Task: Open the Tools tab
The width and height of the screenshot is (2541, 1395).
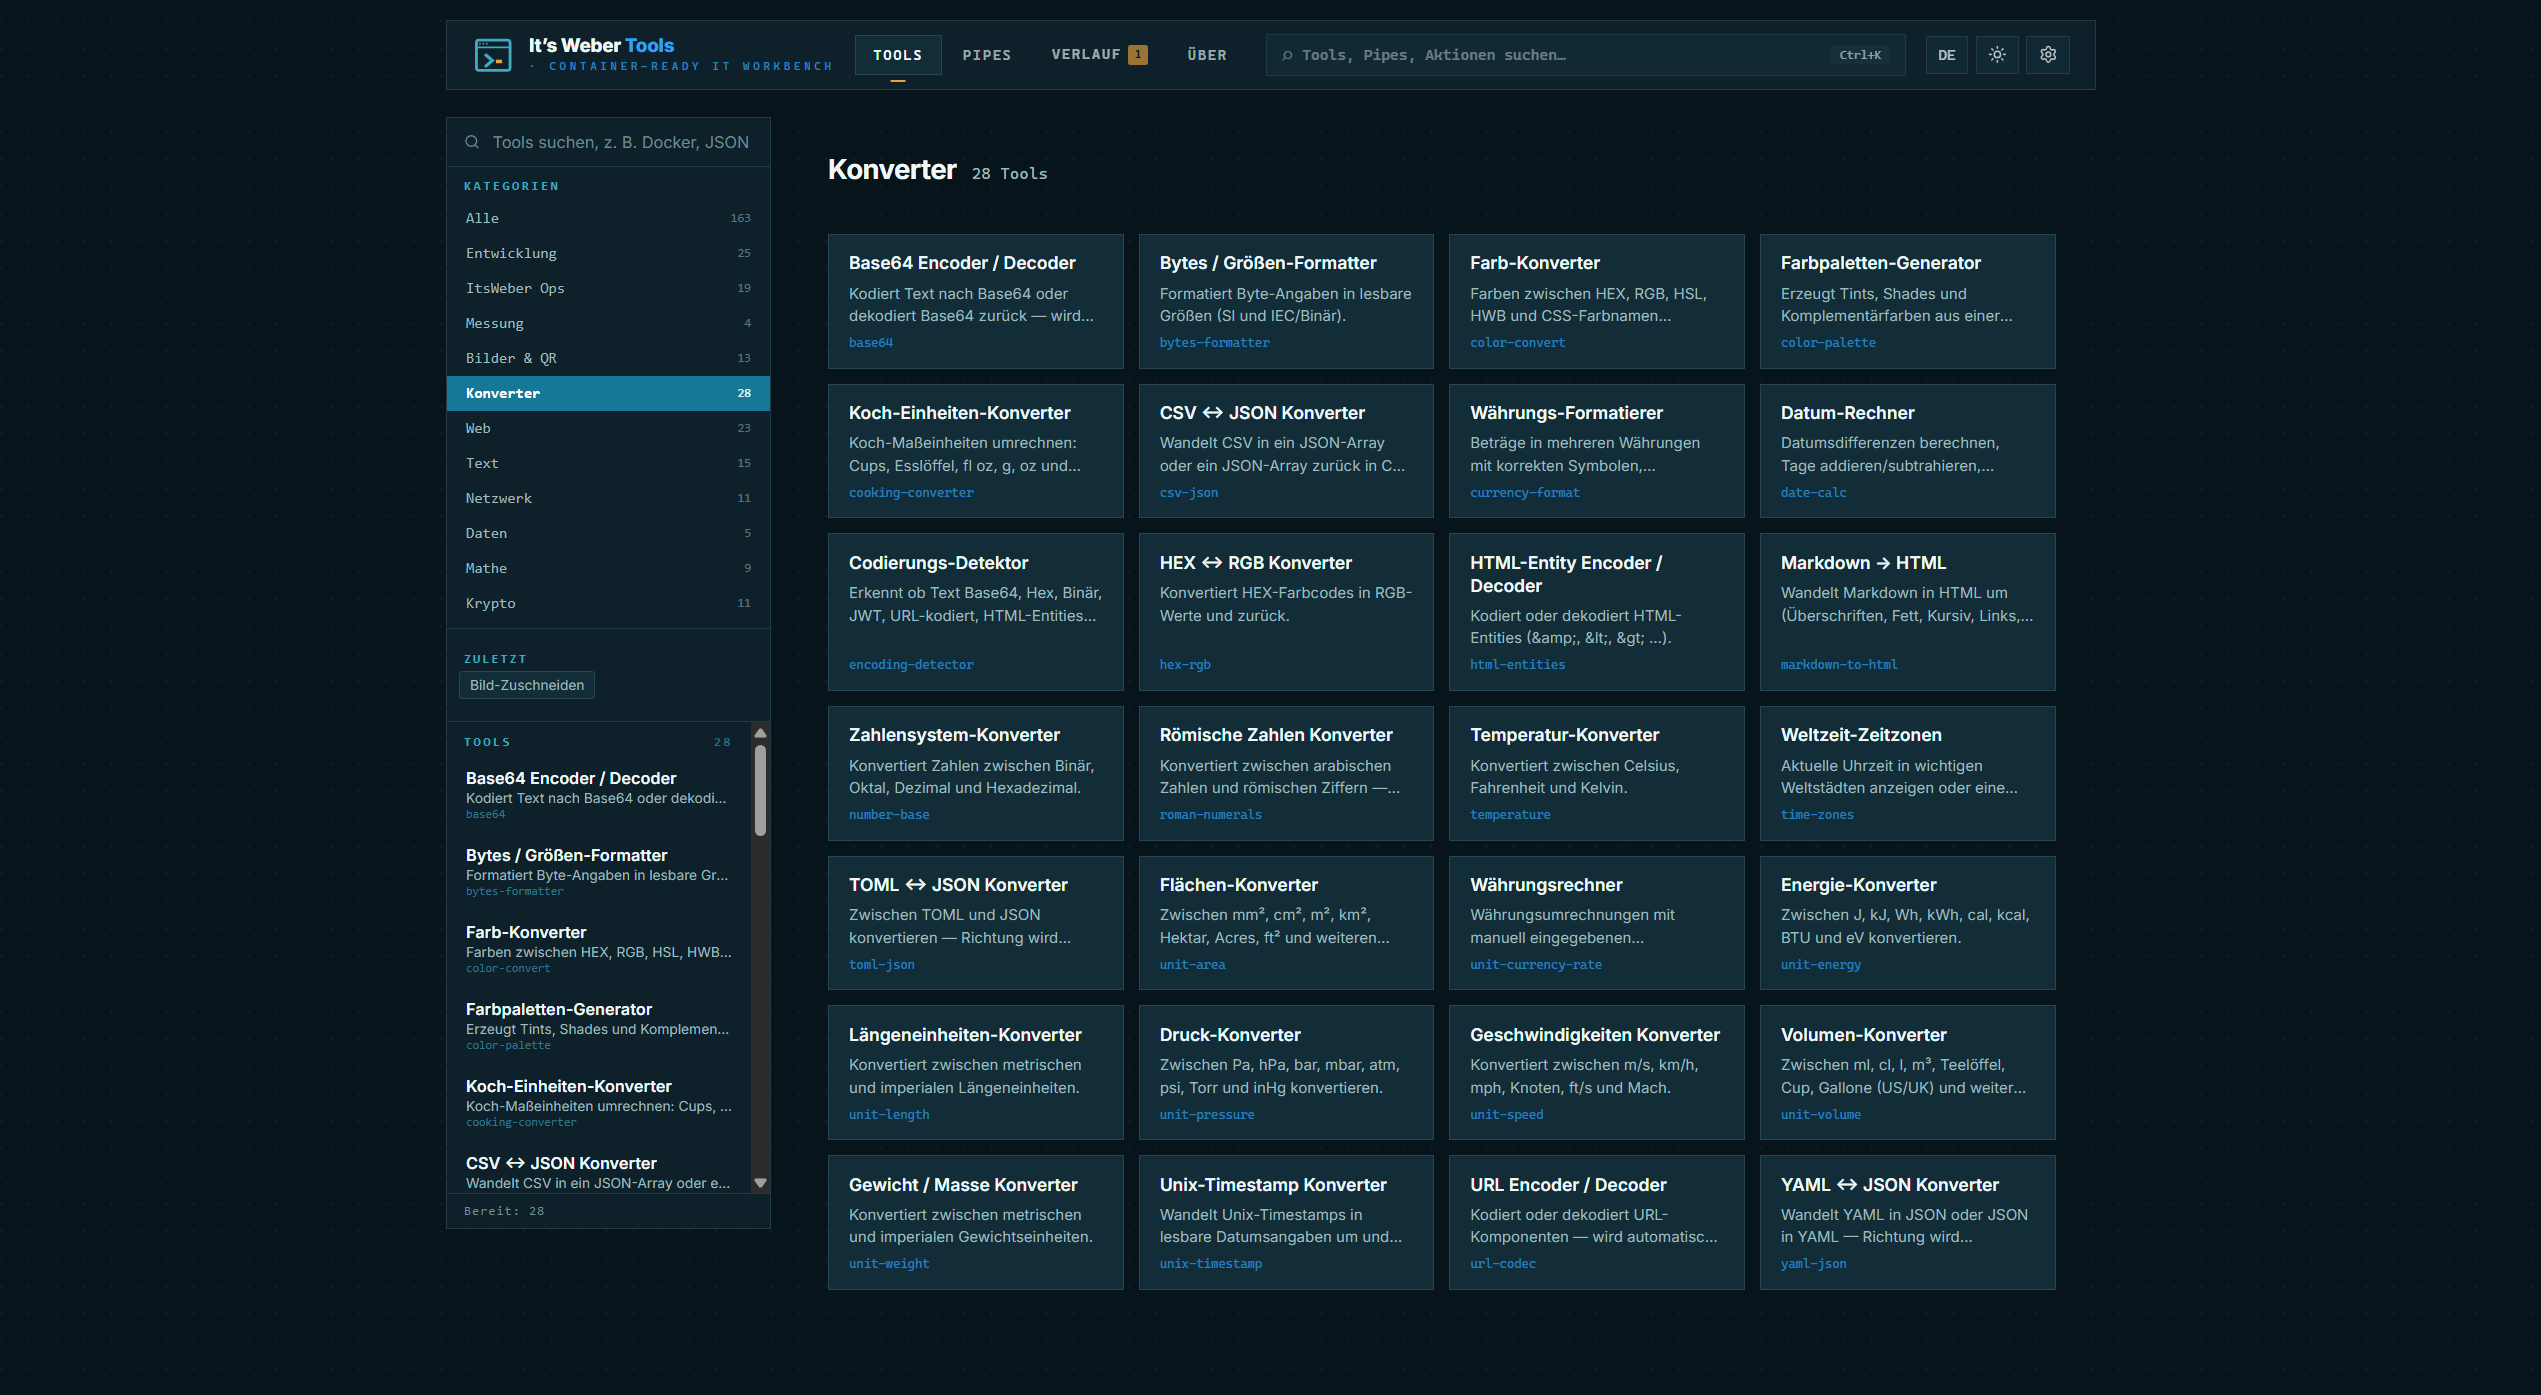Action: pyautogui.click(x=897, y=55)
